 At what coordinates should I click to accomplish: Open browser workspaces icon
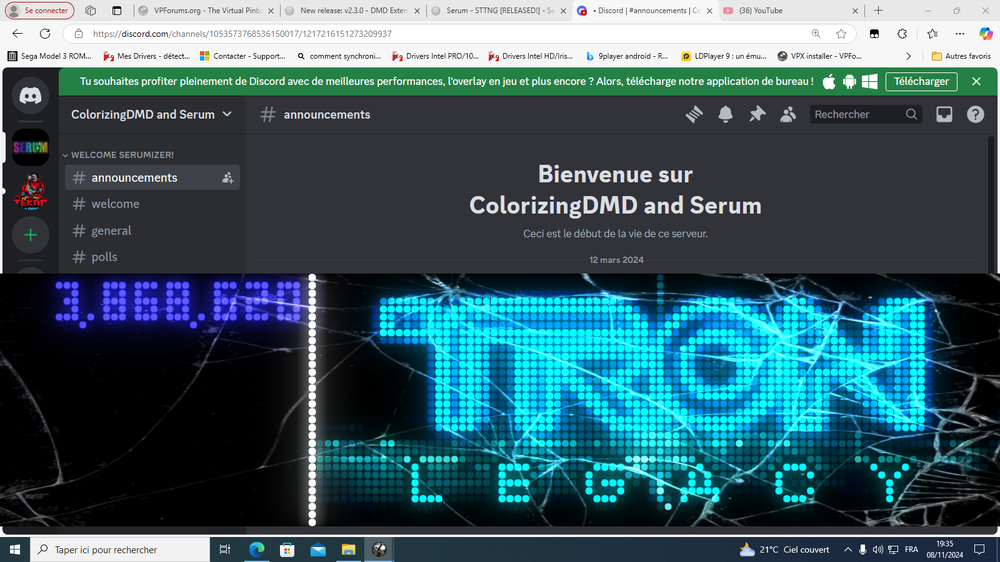(91, 10)
